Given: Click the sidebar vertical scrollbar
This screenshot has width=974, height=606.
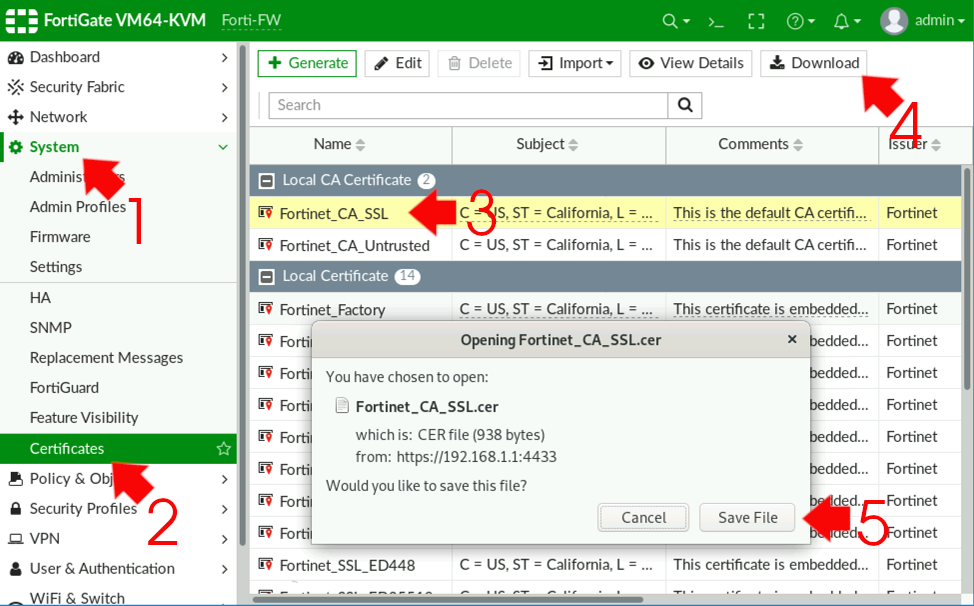Looking at the screenshot, I should pos(243,295).
